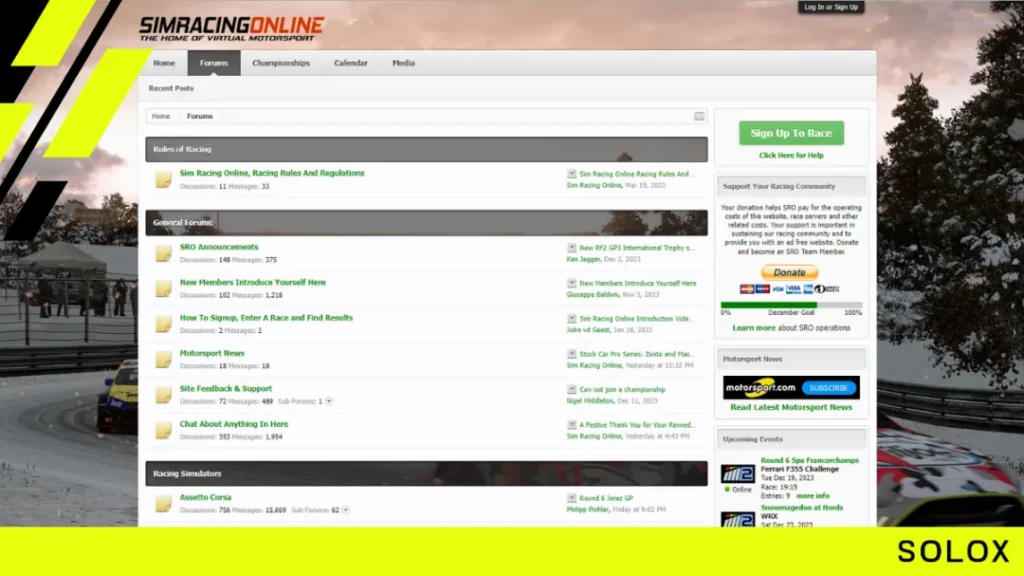
Task: Open the Media tab
Action: 403,63
